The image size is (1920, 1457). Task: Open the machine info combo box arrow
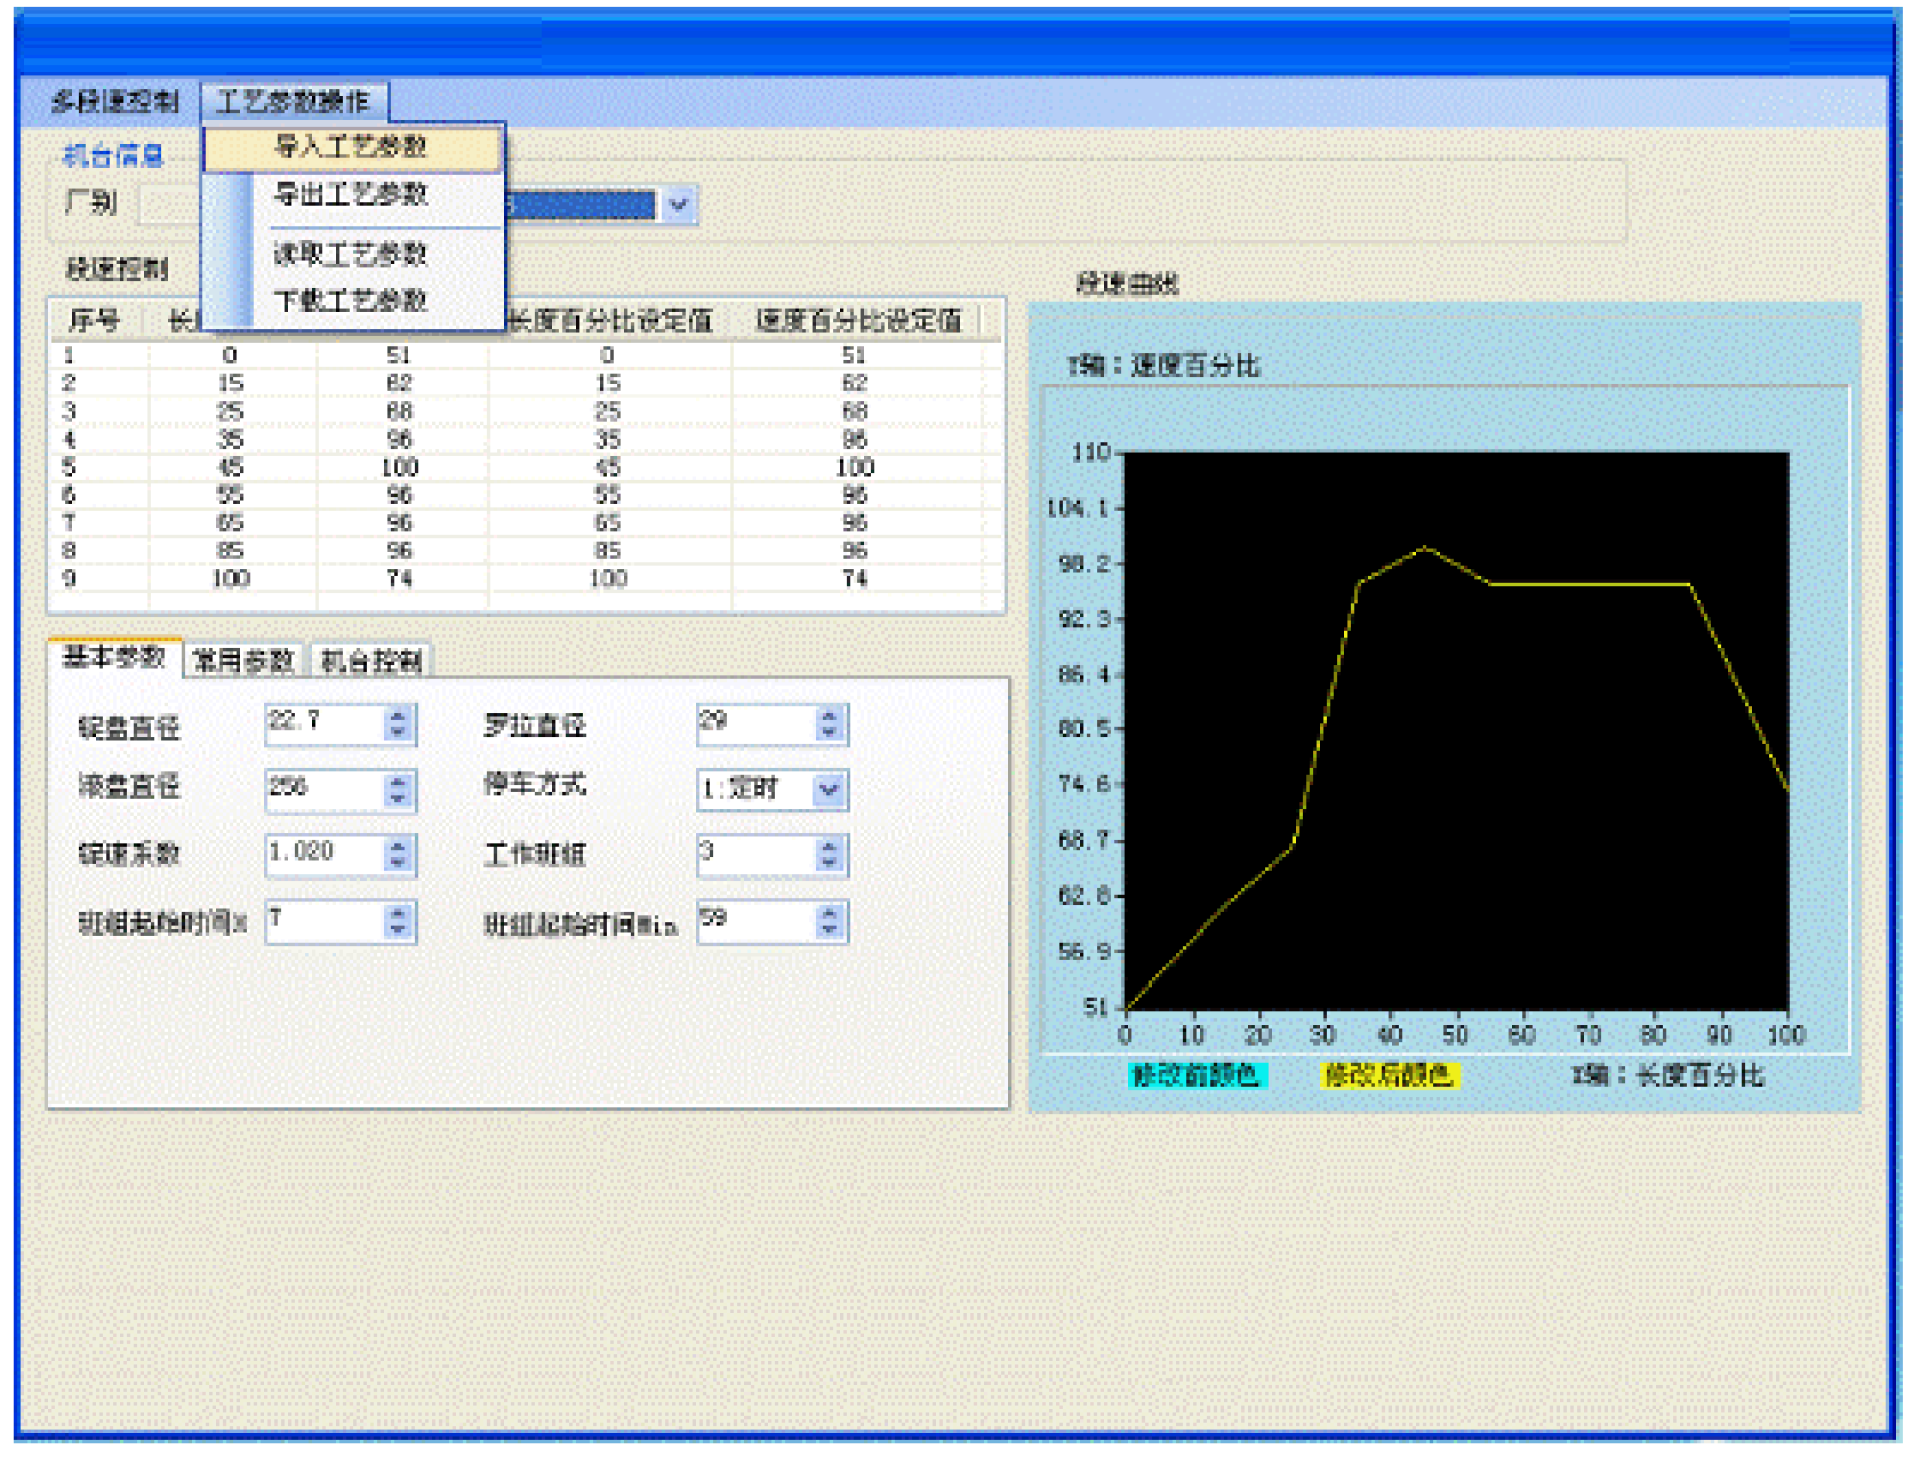click(679, 204)
